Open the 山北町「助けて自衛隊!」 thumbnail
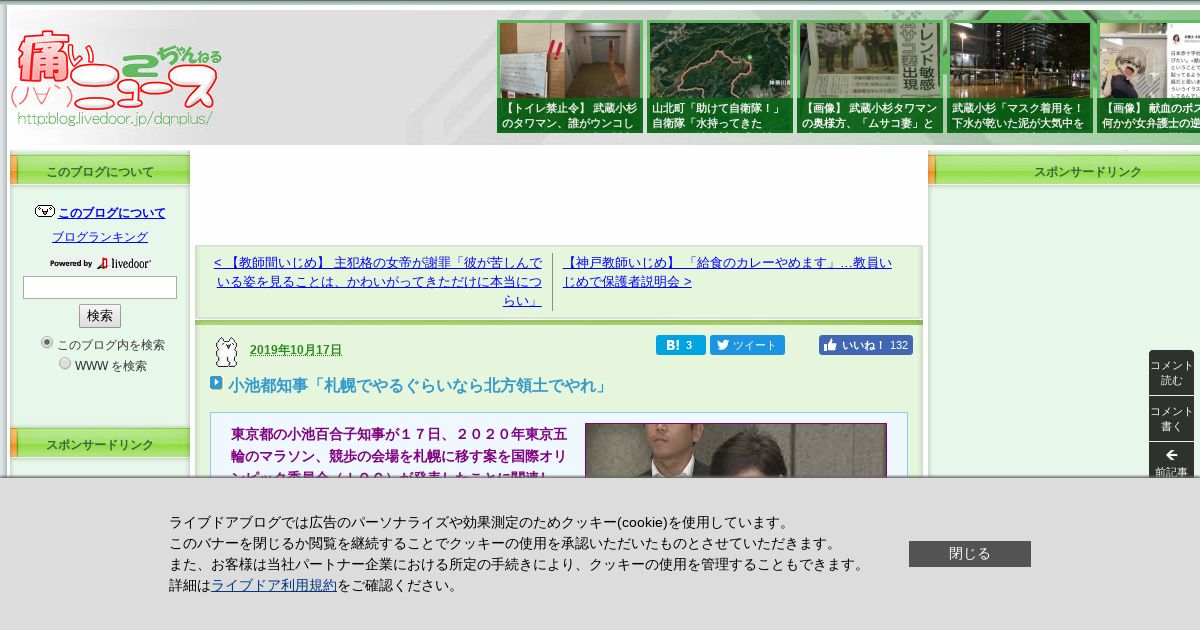 tap(720, 77)
